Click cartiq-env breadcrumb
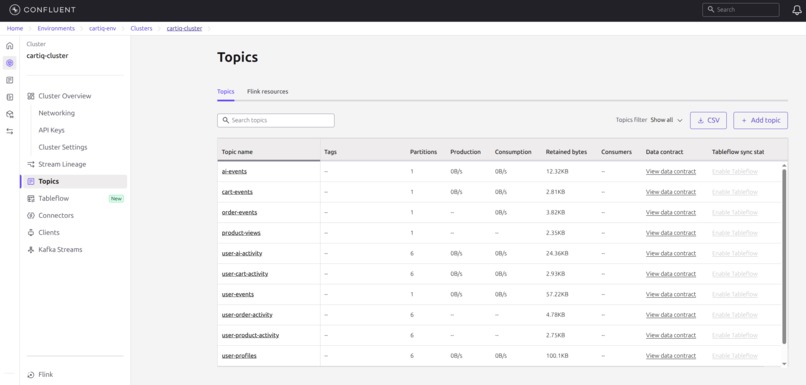 [103, 29]
